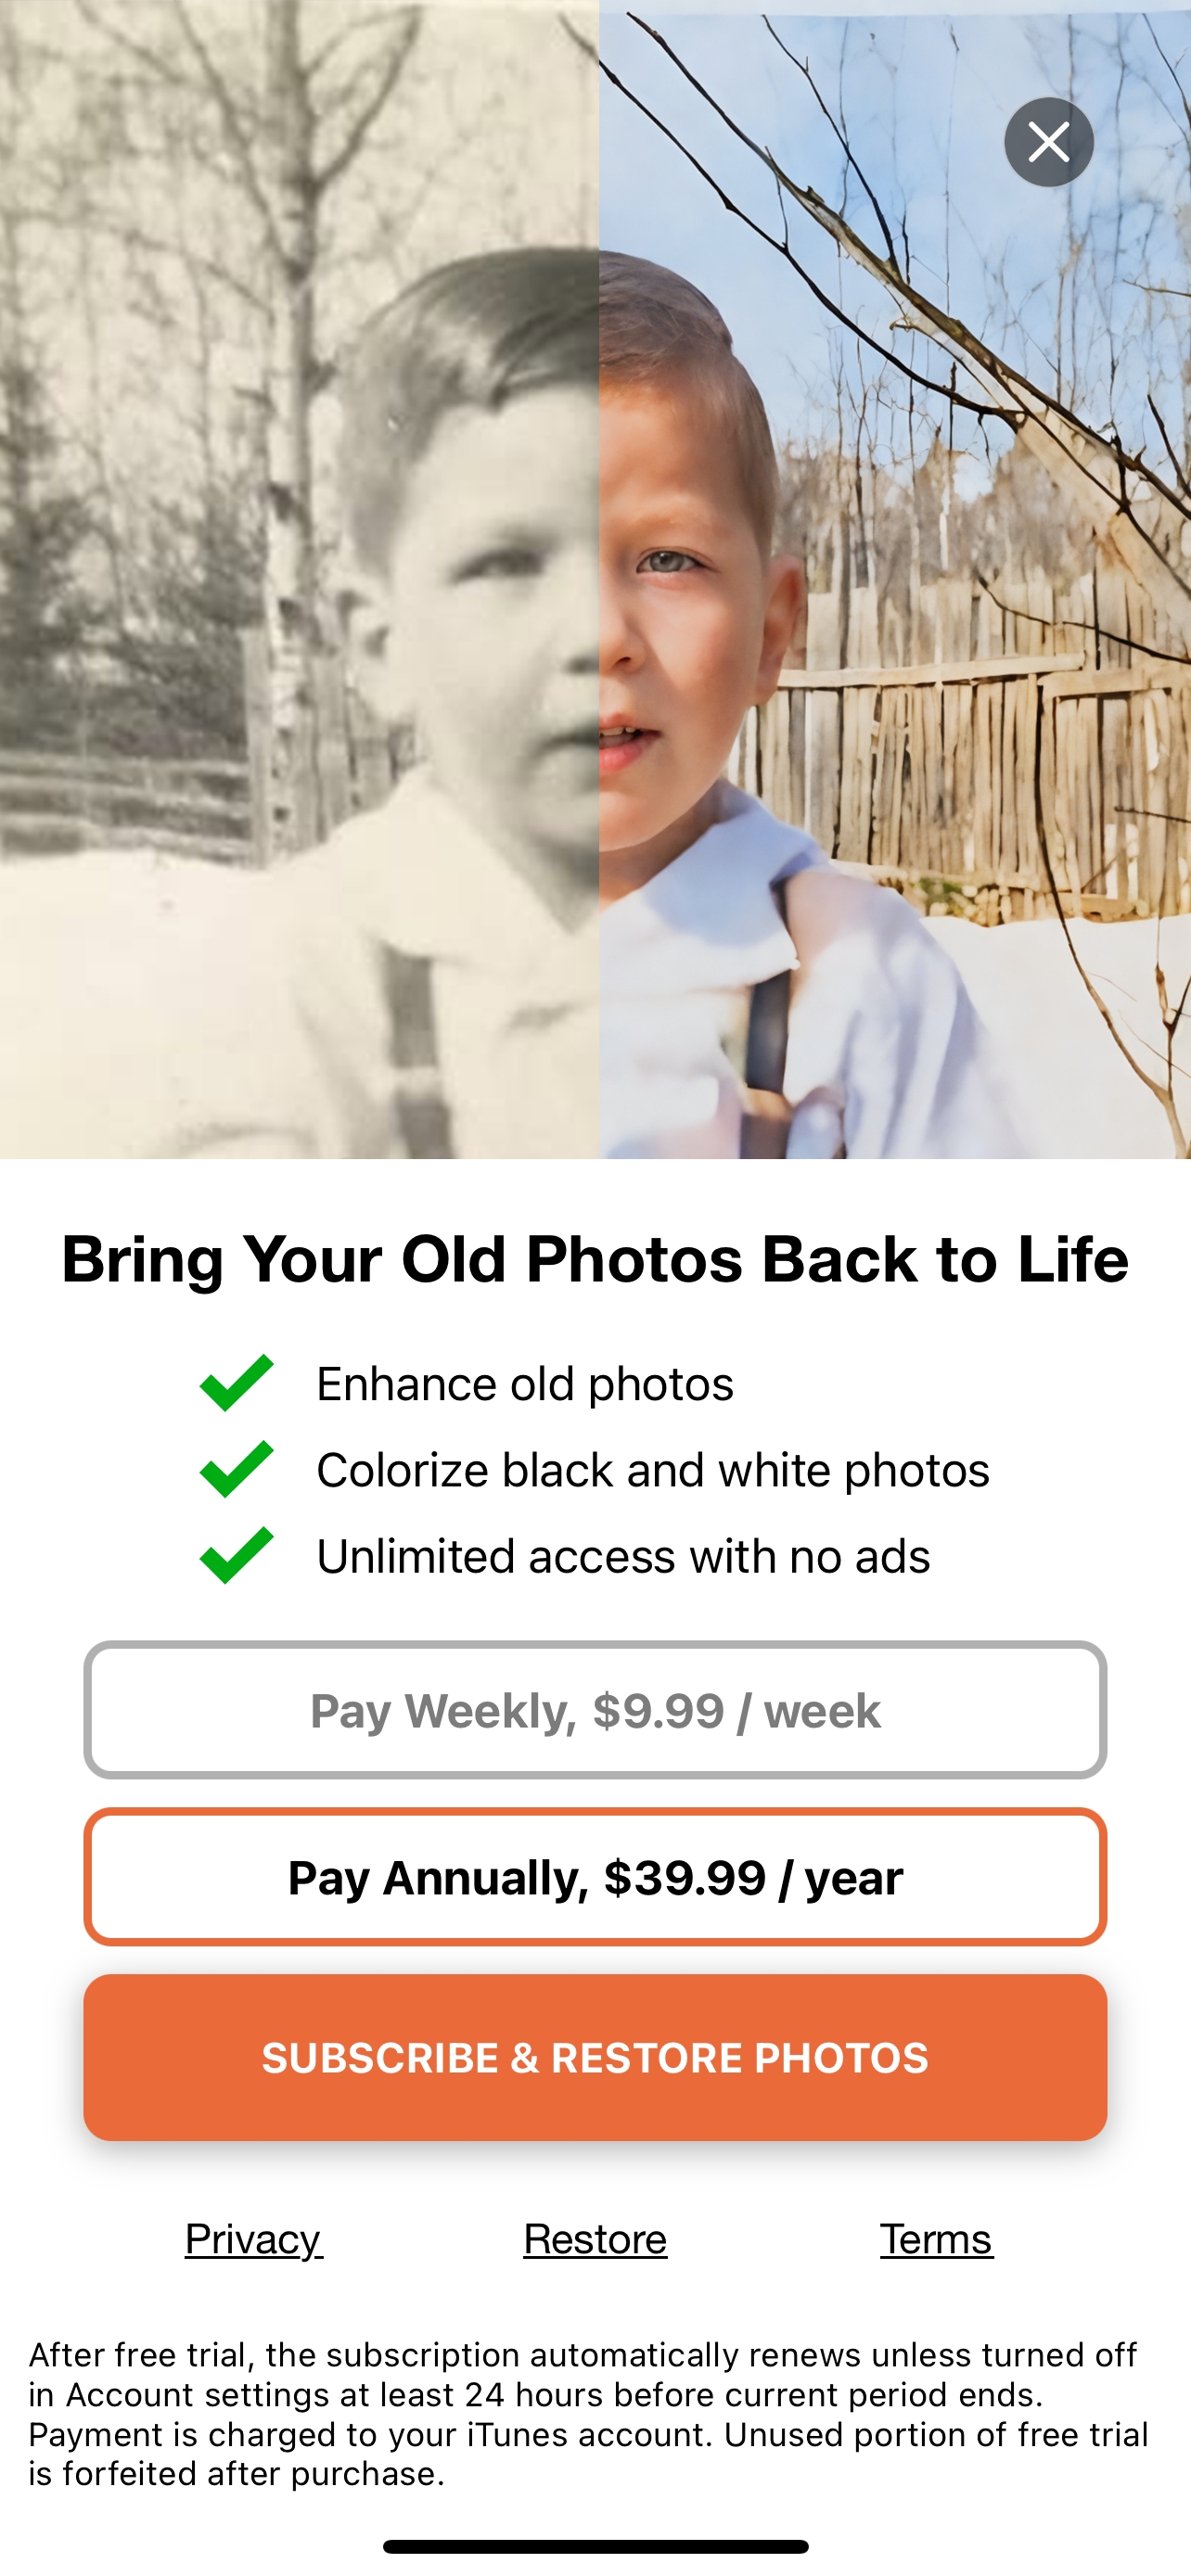This screenshot has height=2576, width=1191.
Task: Click the green checkmark beside Enhance old photos
Action: pyautogui.click(x=237, y=1383)
